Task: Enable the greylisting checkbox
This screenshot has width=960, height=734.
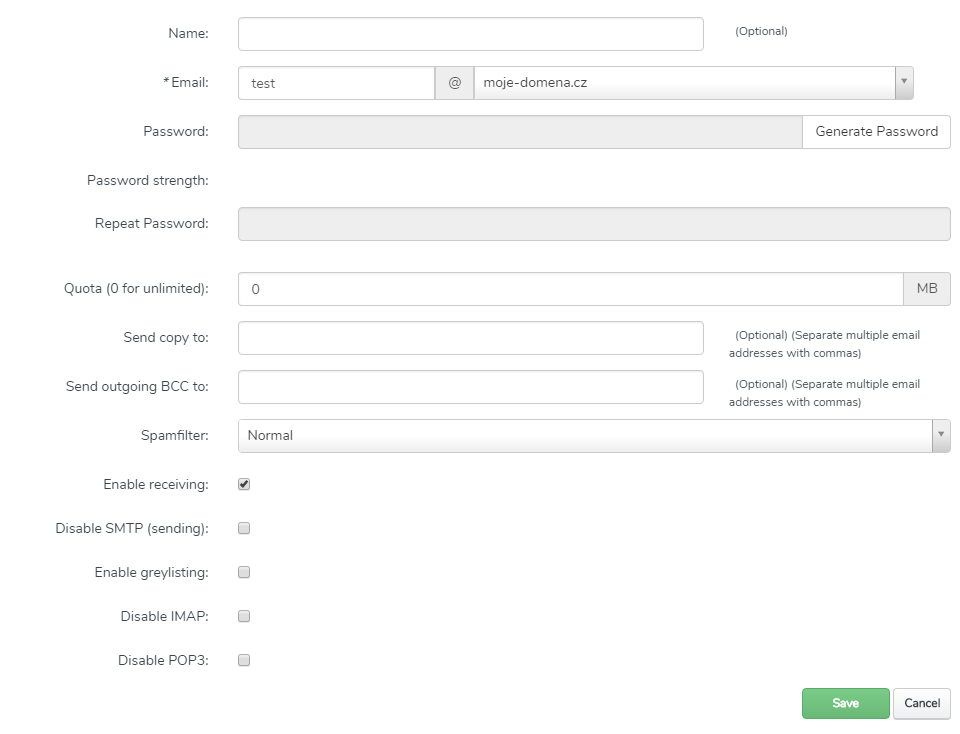Action: (244, 572)
